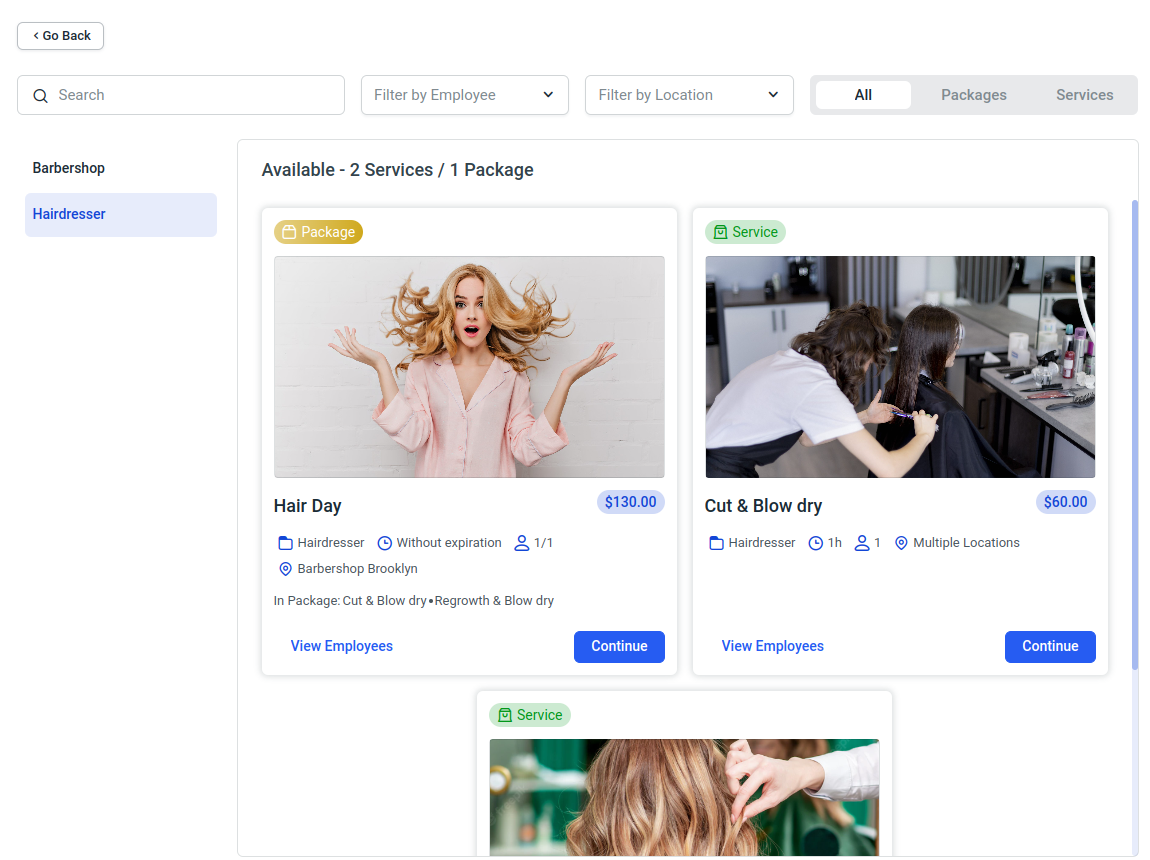Viewport: 1150px width, 860px height.
Task: Go back using the Go Back button
Action: tap(61, 36)
